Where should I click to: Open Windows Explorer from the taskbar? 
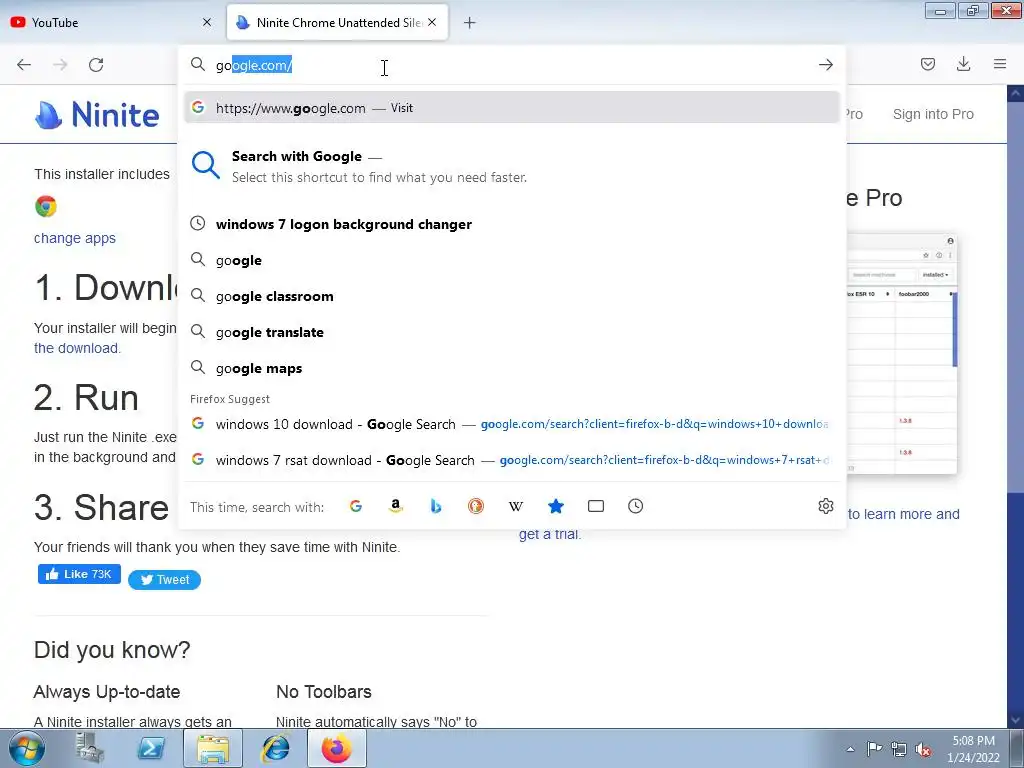[x=213, y=748]
